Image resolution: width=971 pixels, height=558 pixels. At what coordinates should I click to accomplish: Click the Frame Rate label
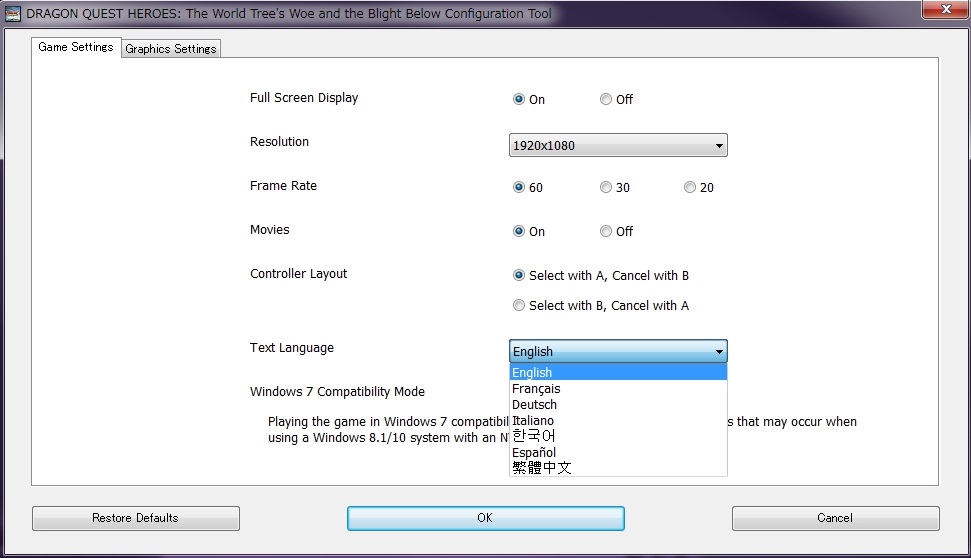[x=283, y=186]
